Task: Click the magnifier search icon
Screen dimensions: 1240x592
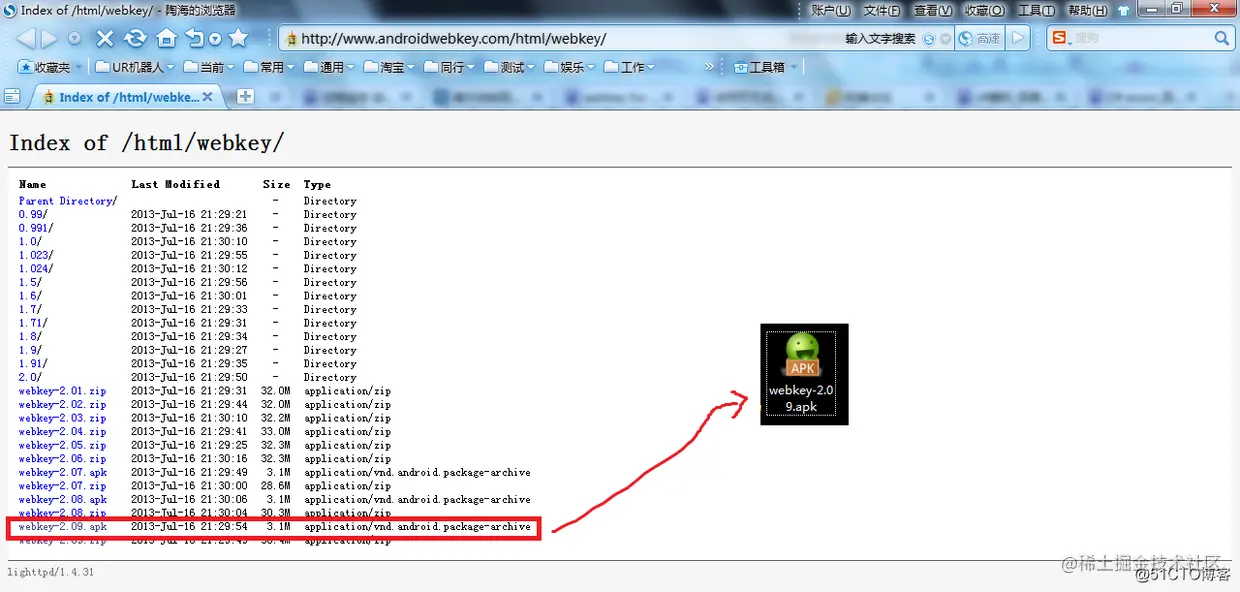Action: click(x=1222, y=38)
